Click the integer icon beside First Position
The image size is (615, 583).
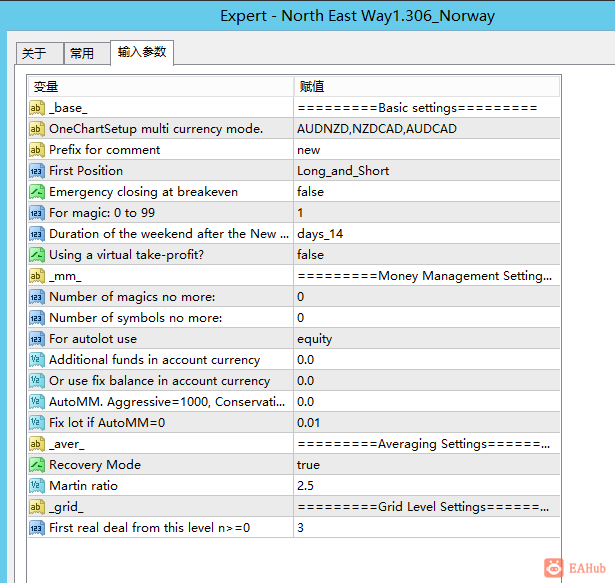[x=37, y=171]
